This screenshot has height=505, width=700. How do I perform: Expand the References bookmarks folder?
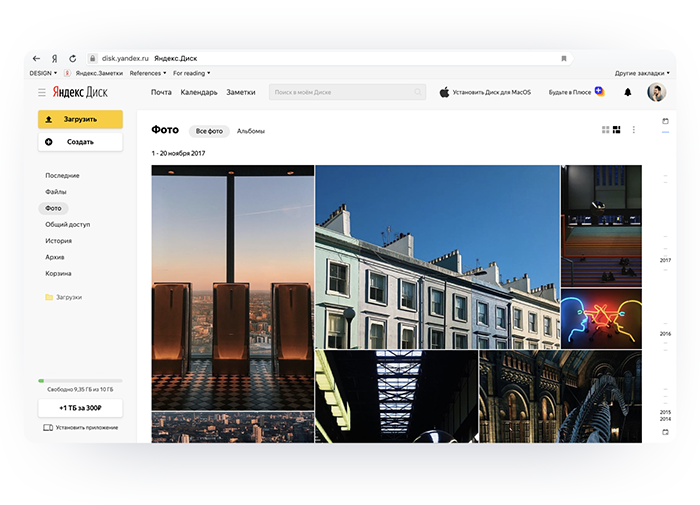point(148,73)
